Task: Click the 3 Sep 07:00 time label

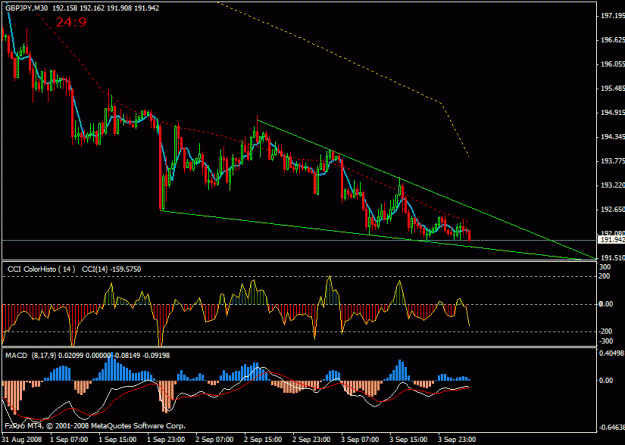Action: [361, 439]
